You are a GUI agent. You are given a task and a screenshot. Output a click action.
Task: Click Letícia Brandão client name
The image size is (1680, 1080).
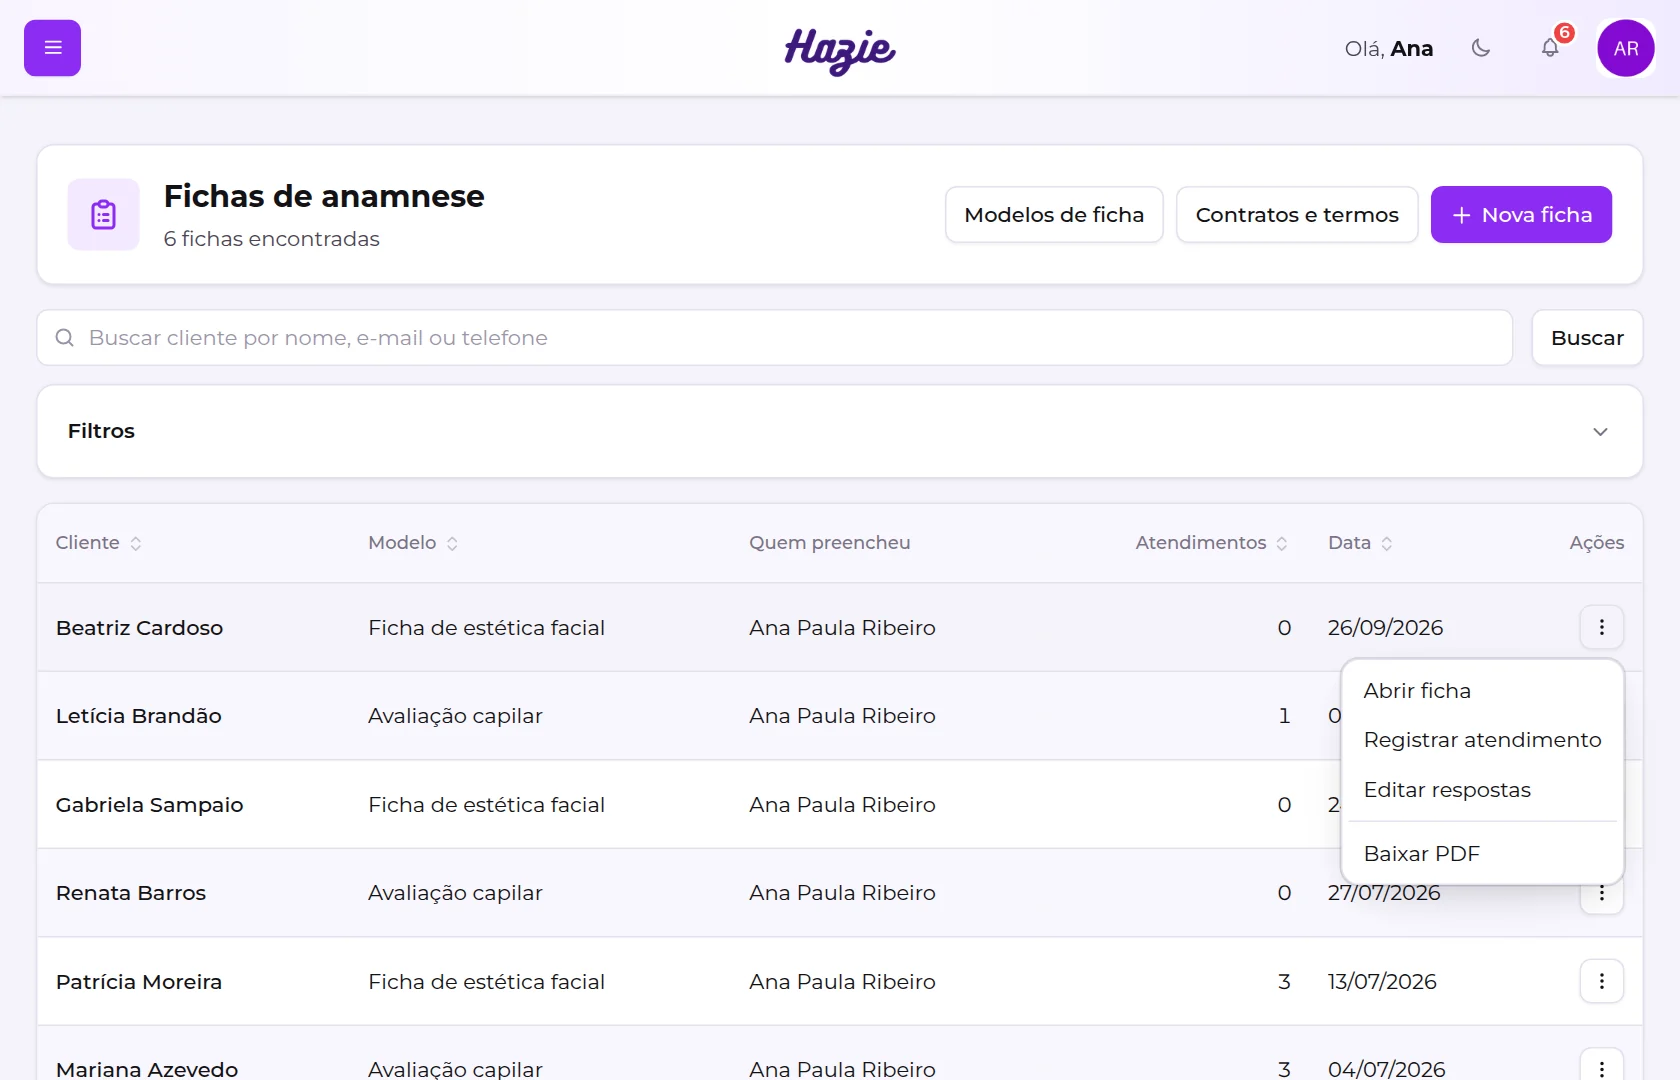click(139, 716)
